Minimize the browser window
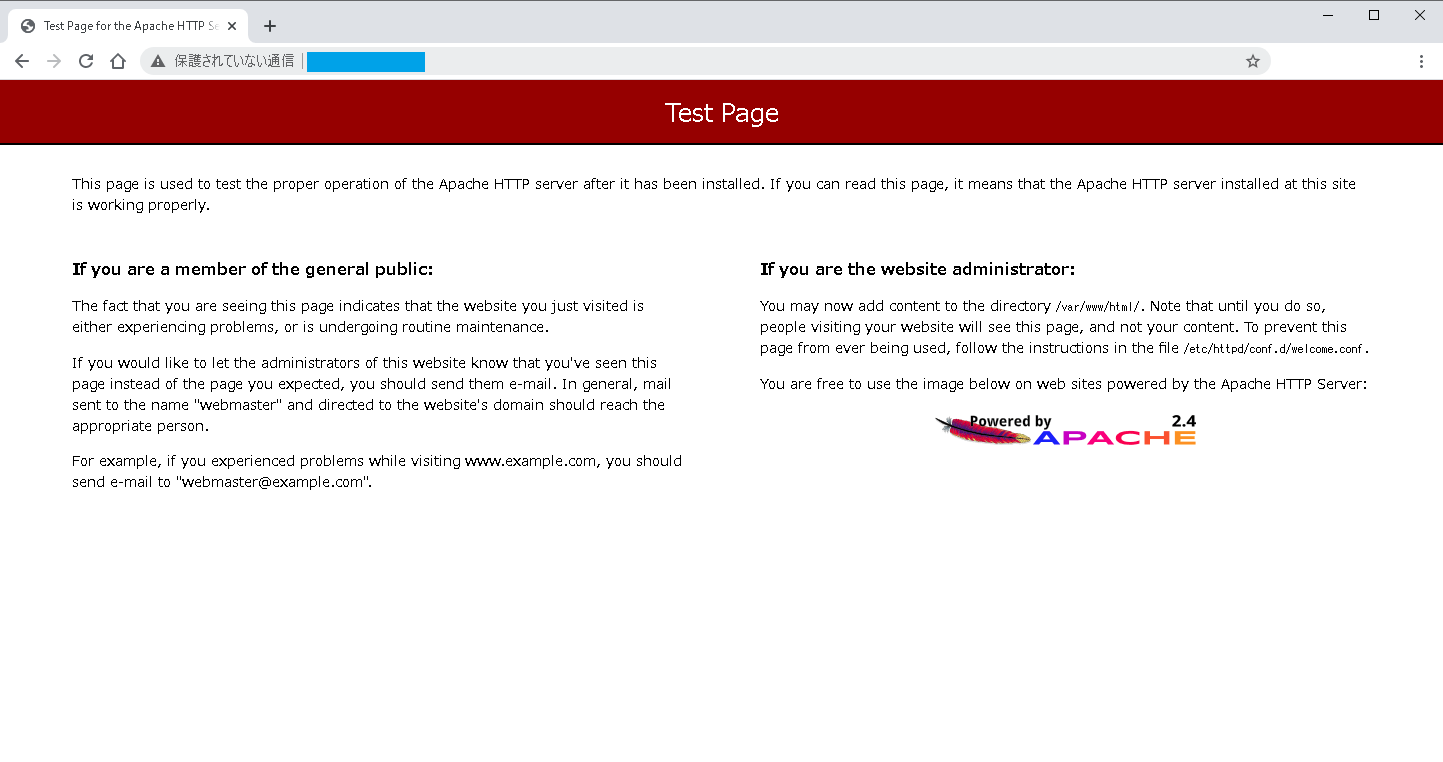The height and width of the screenshot is (762, 1443). coord(1328,15)
